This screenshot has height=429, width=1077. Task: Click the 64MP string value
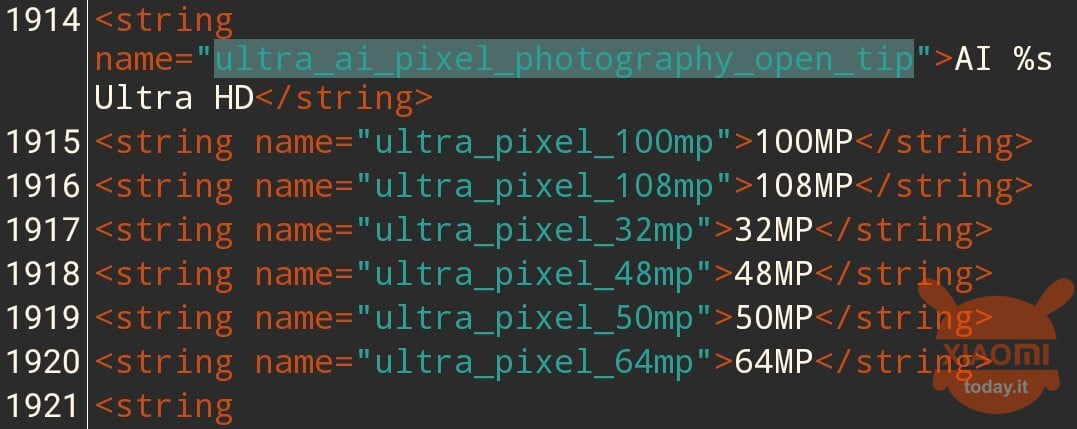(x=773, y=362)
